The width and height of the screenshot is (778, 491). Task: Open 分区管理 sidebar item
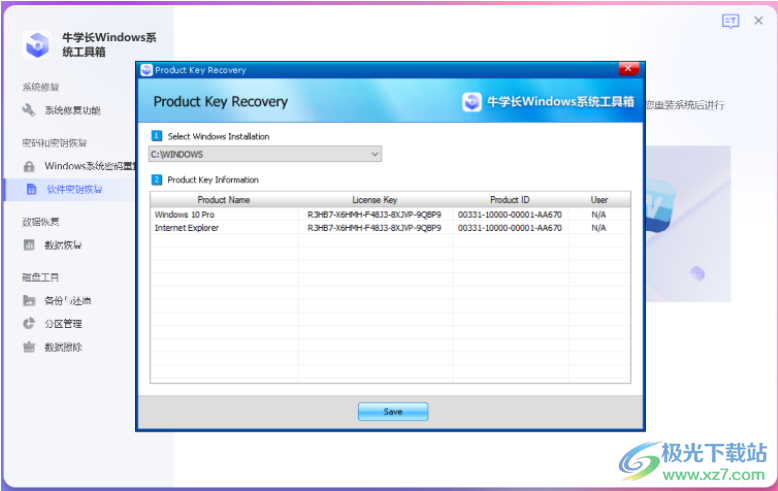click(63, 323)
